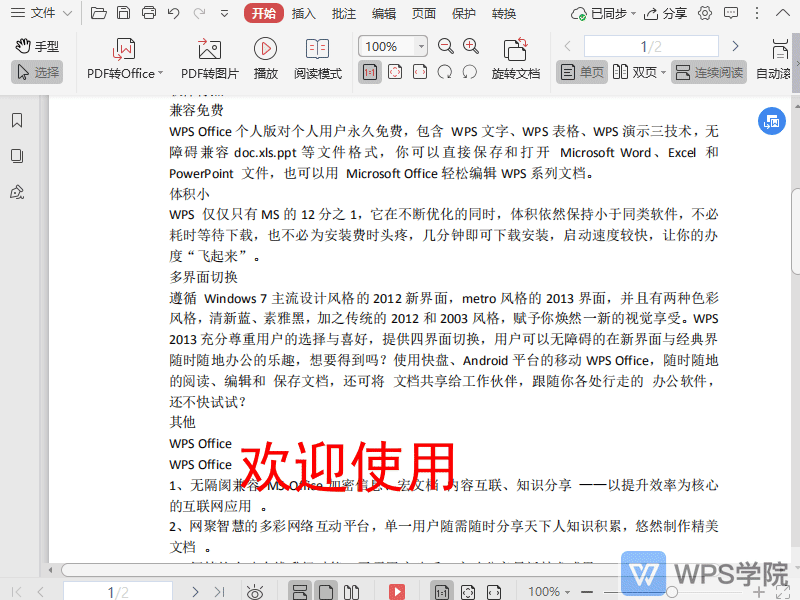Expand the zoom percentage 100% dropdown
Screen dimensions: 800x600
pyautogui.click(x=421, y=46)
